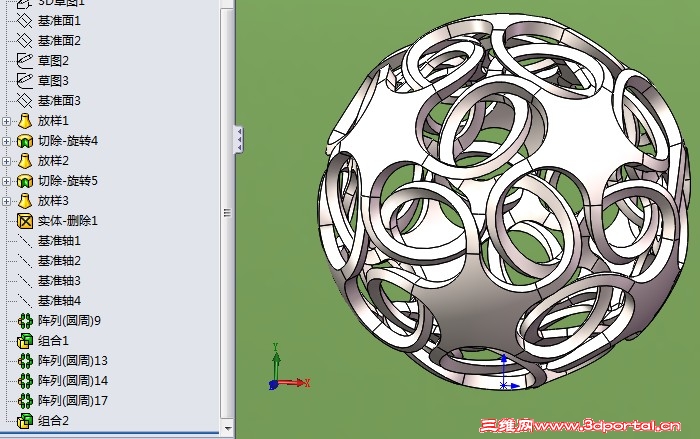Click the 实体-删除1 delete body icon
The height and width of the screenshot is (439, 700).
tap(25, 221)
